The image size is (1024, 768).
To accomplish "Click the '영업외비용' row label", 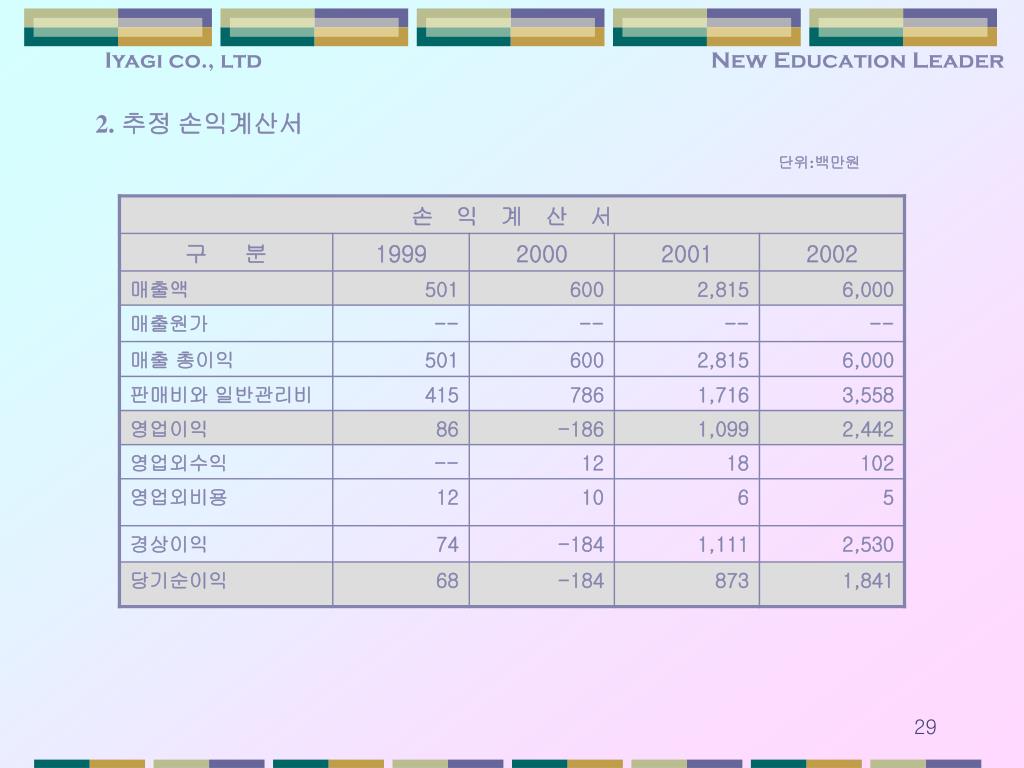I will pos(178,497).
